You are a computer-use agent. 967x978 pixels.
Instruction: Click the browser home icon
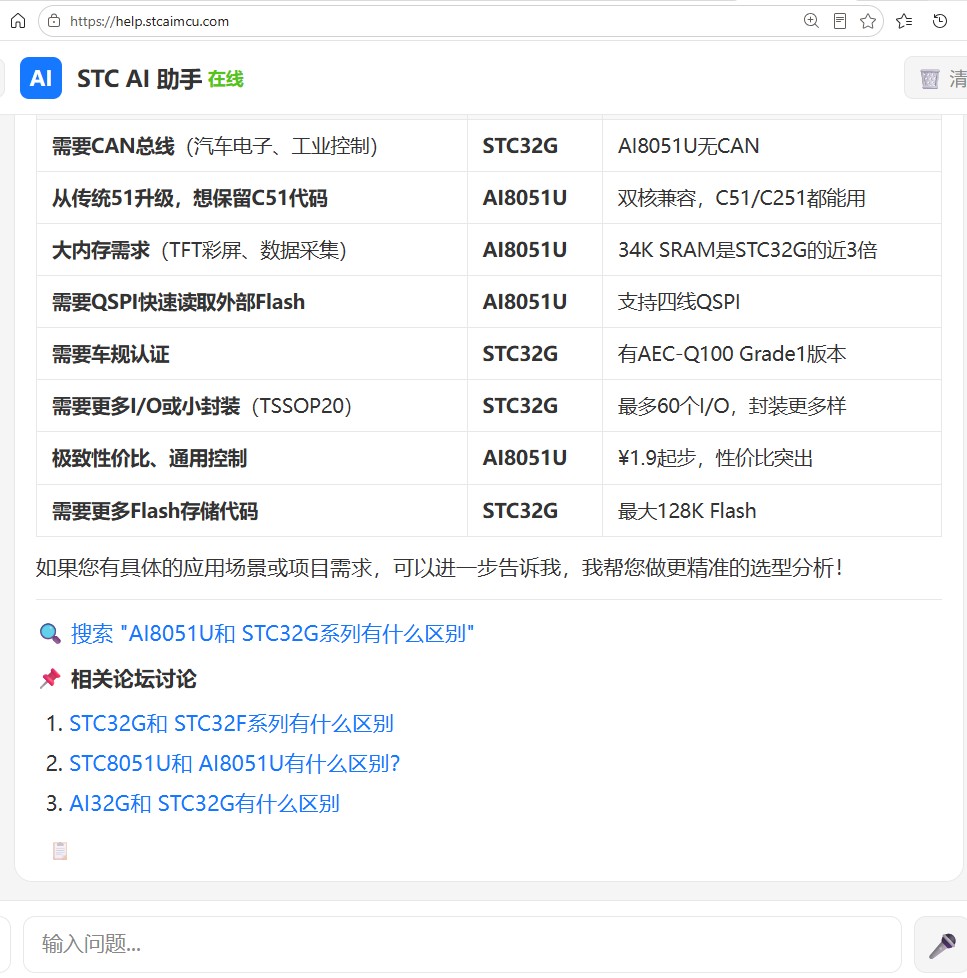[x=18, y=21]
